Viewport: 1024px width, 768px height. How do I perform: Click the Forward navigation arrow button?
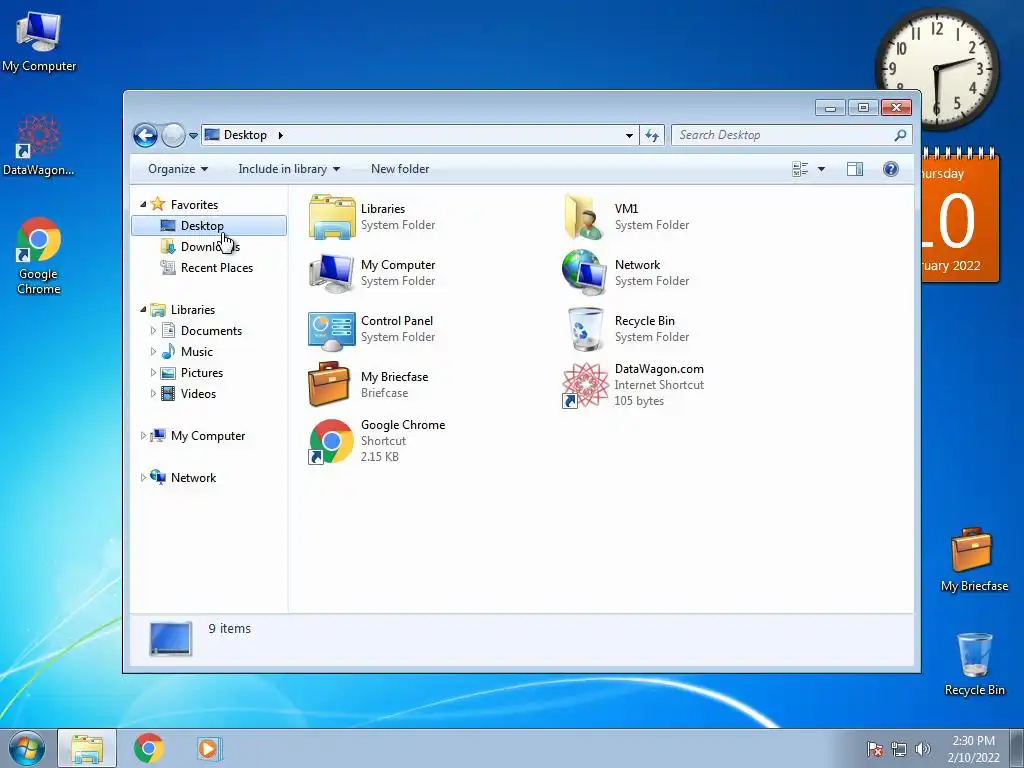click(x=173, y=135)
